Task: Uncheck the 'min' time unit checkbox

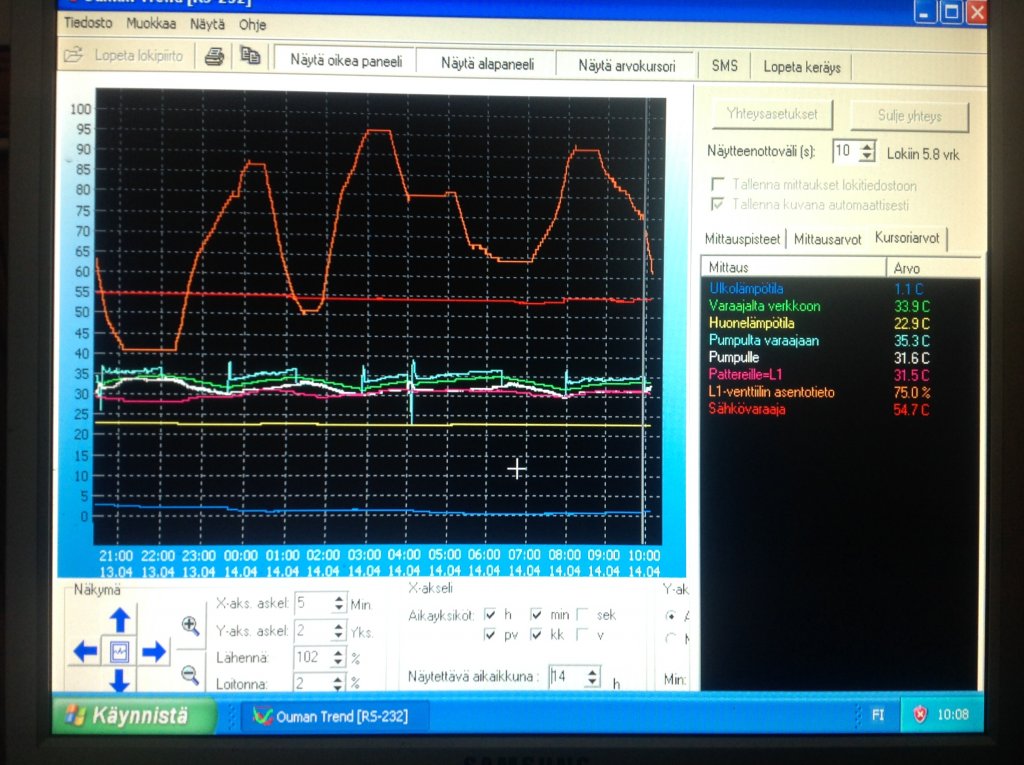Action: tap(537, 614)
